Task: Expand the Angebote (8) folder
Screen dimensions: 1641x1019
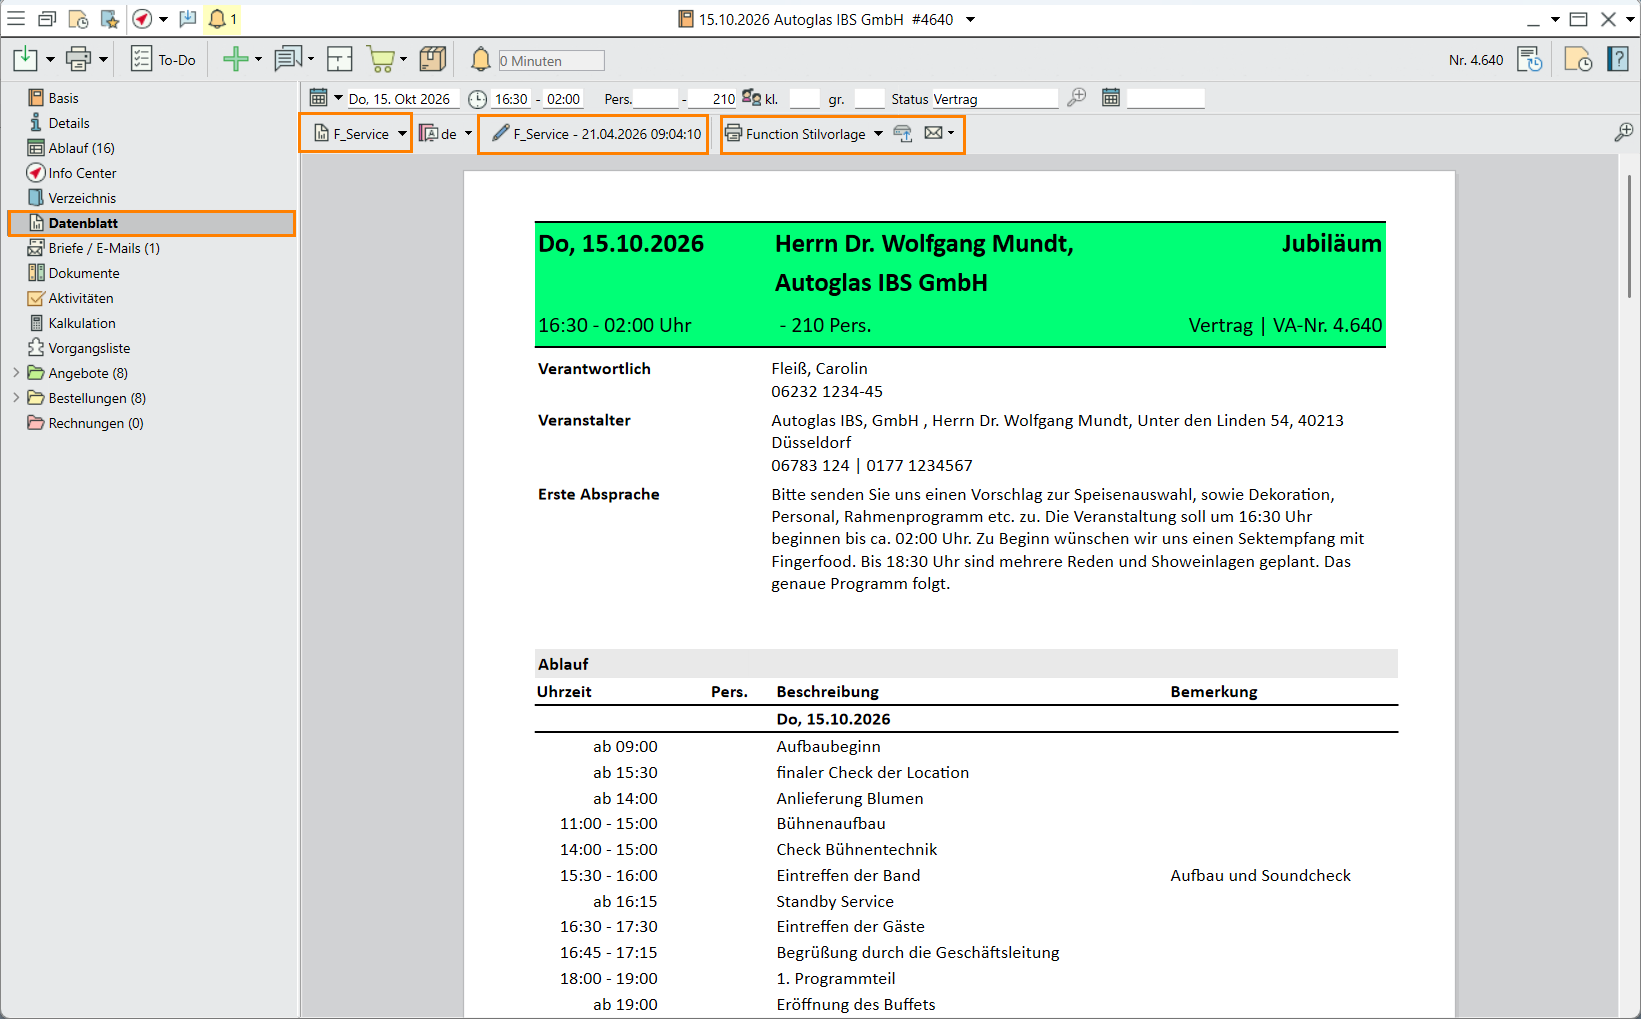Action: (x=16, y=373)
